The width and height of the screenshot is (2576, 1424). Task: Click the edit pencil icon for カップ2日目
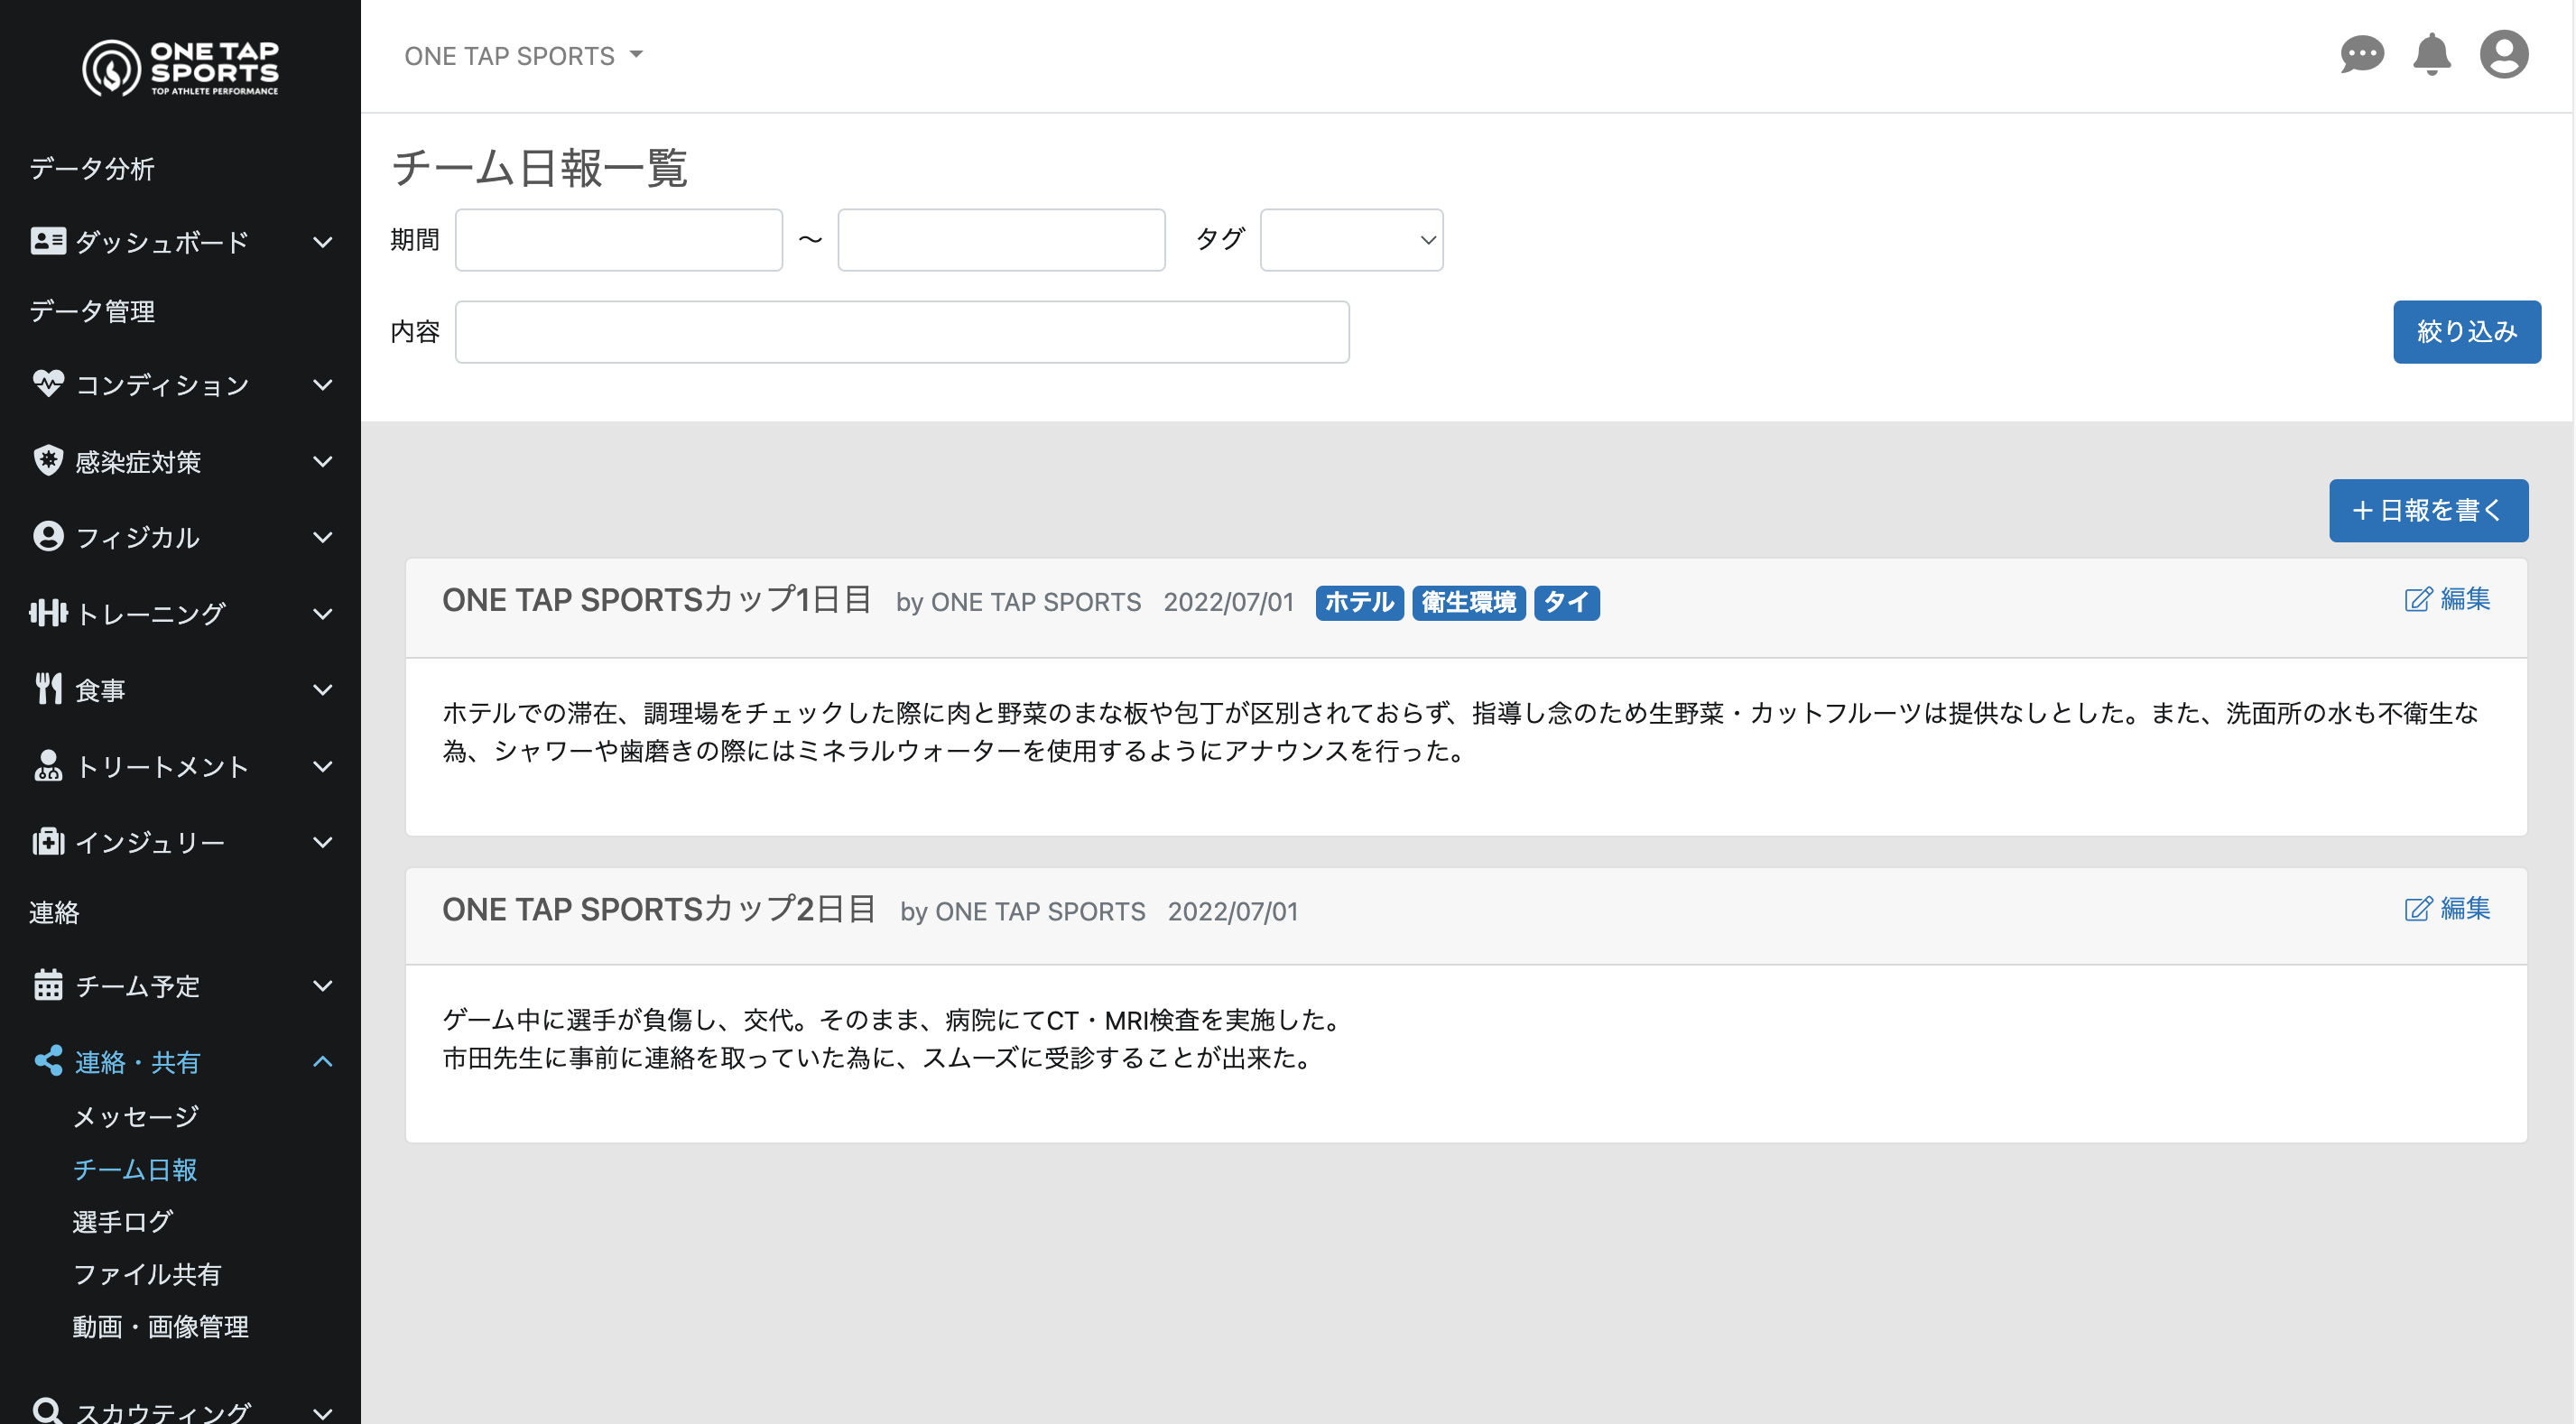coord(2418,908)
